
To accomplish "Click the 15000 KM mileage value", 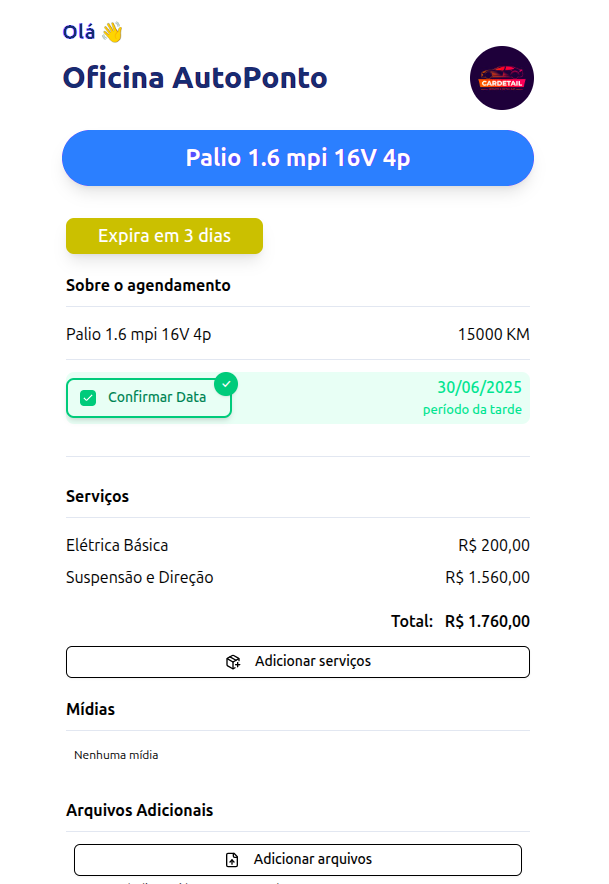I will click(x=493, y=334).
